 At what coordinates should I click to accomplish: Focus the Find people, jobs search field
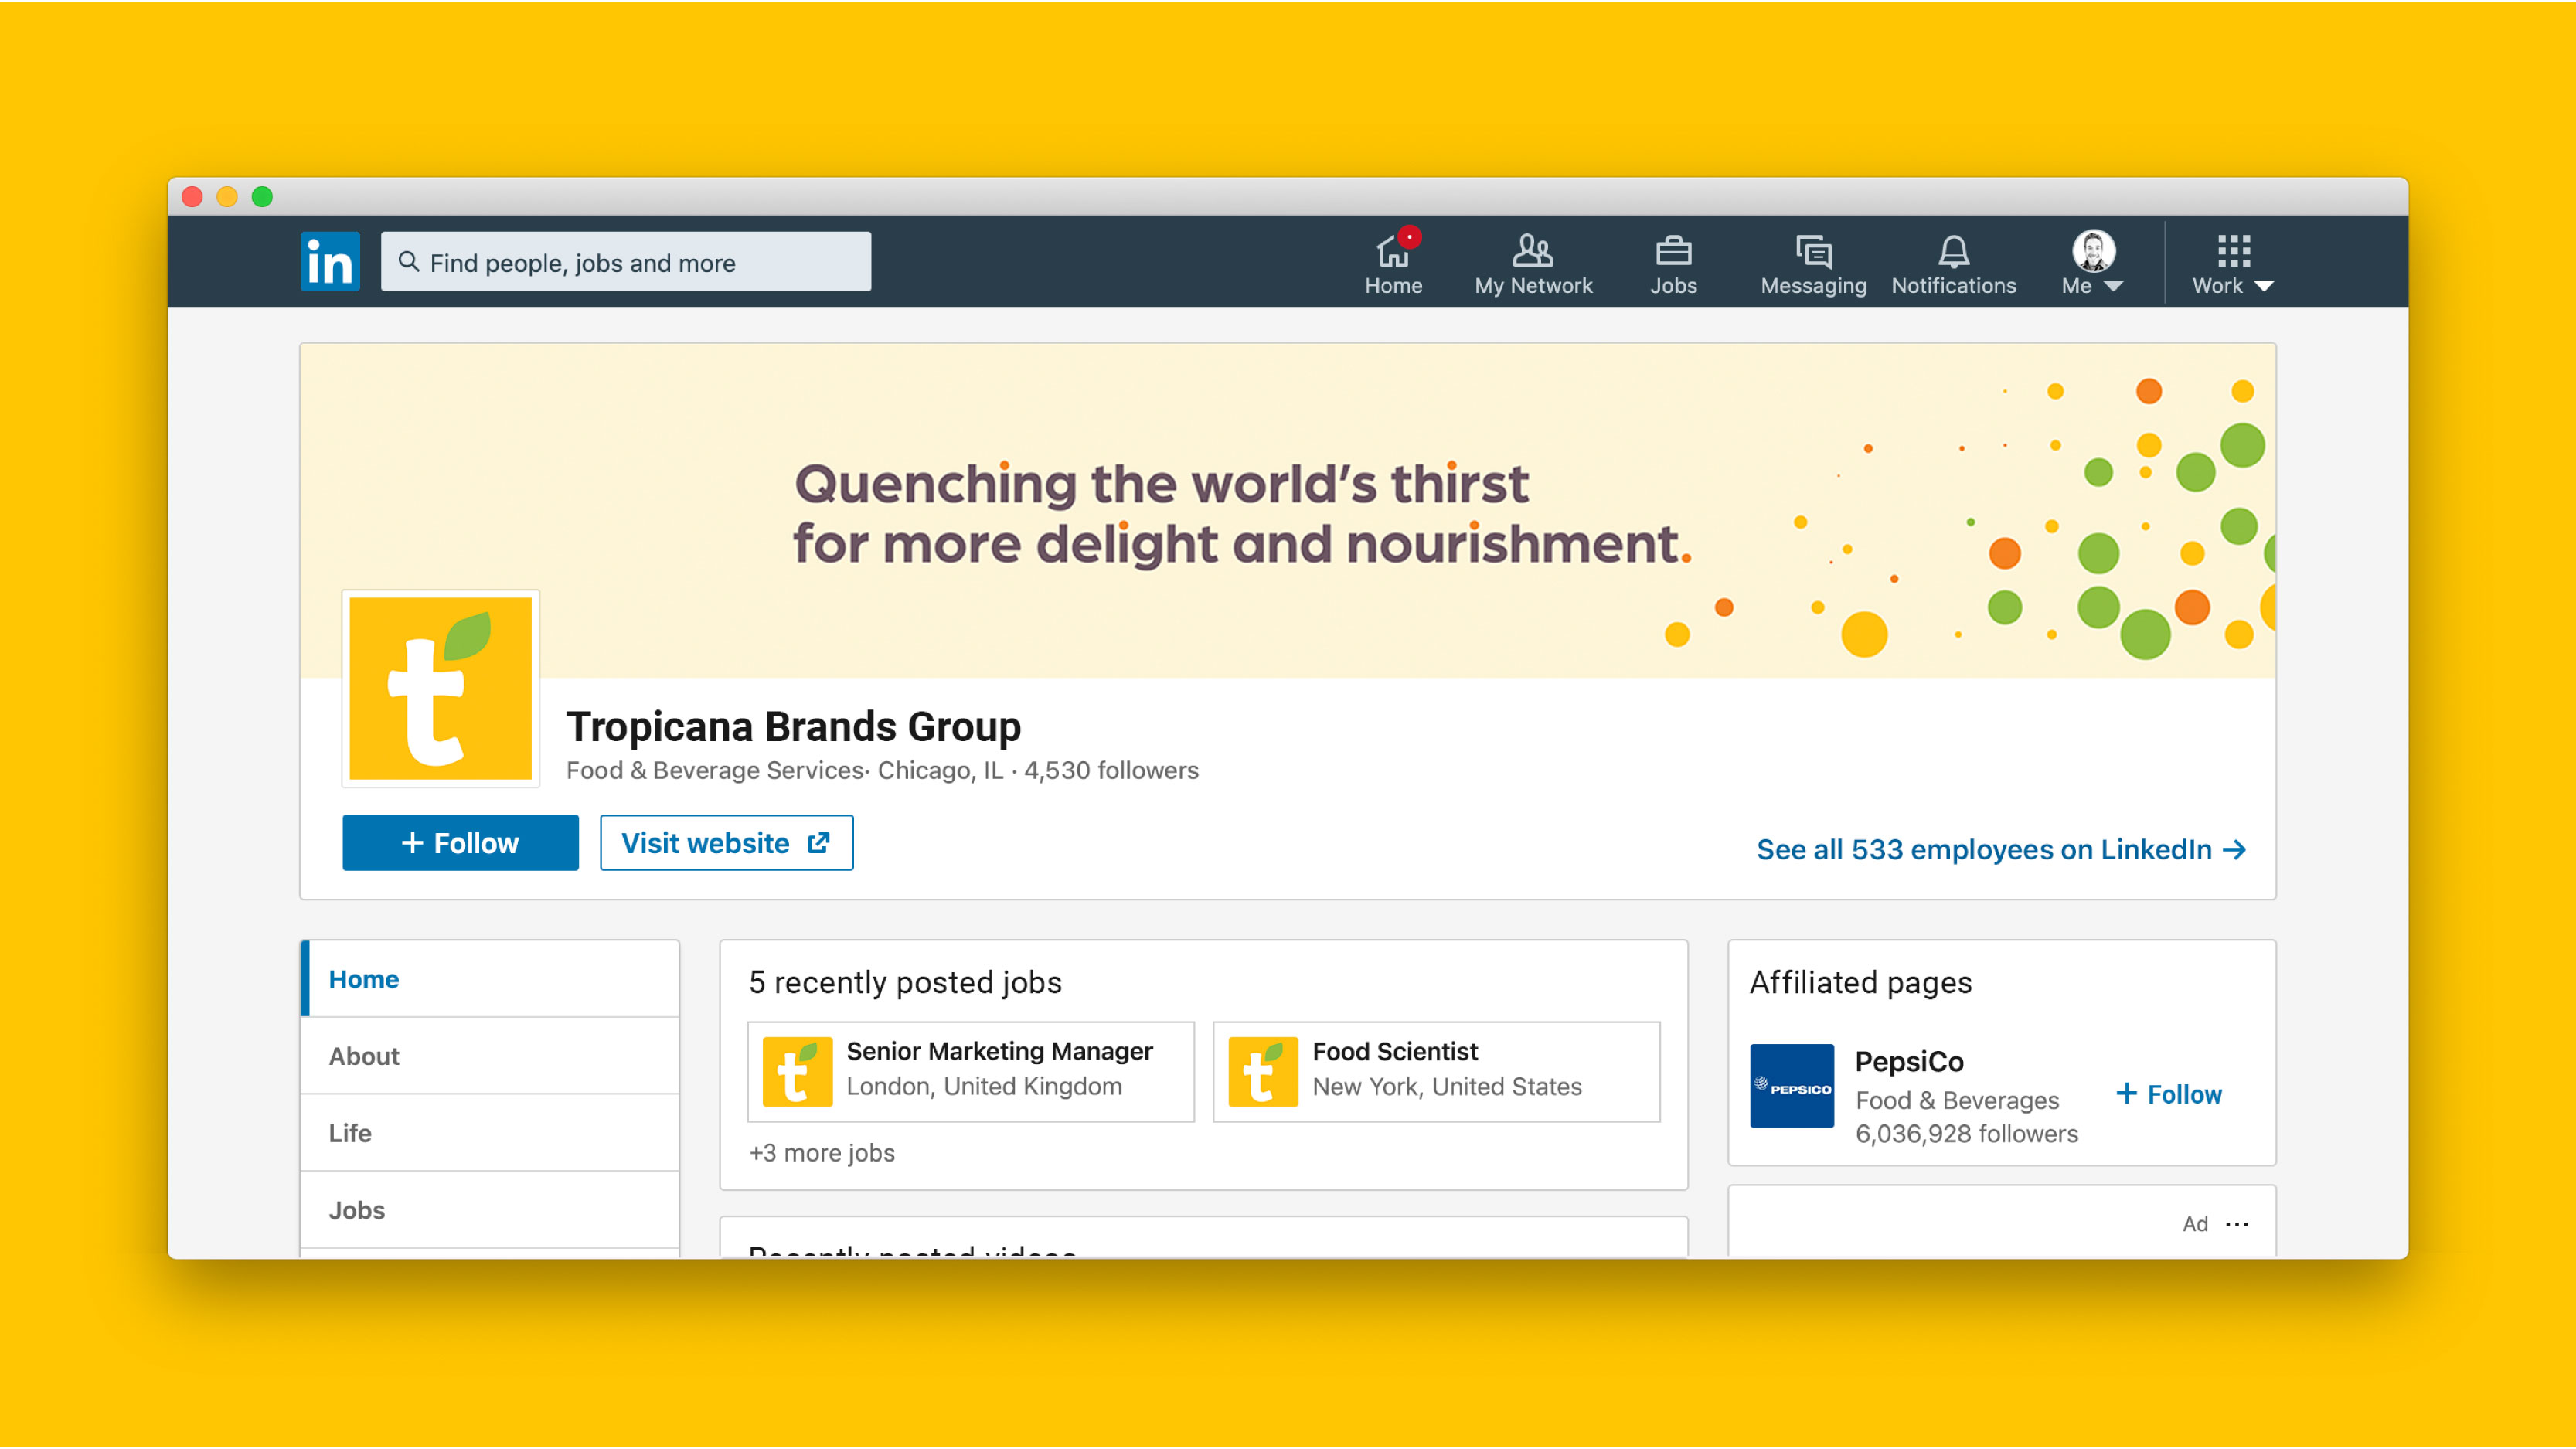click(626, 262)
